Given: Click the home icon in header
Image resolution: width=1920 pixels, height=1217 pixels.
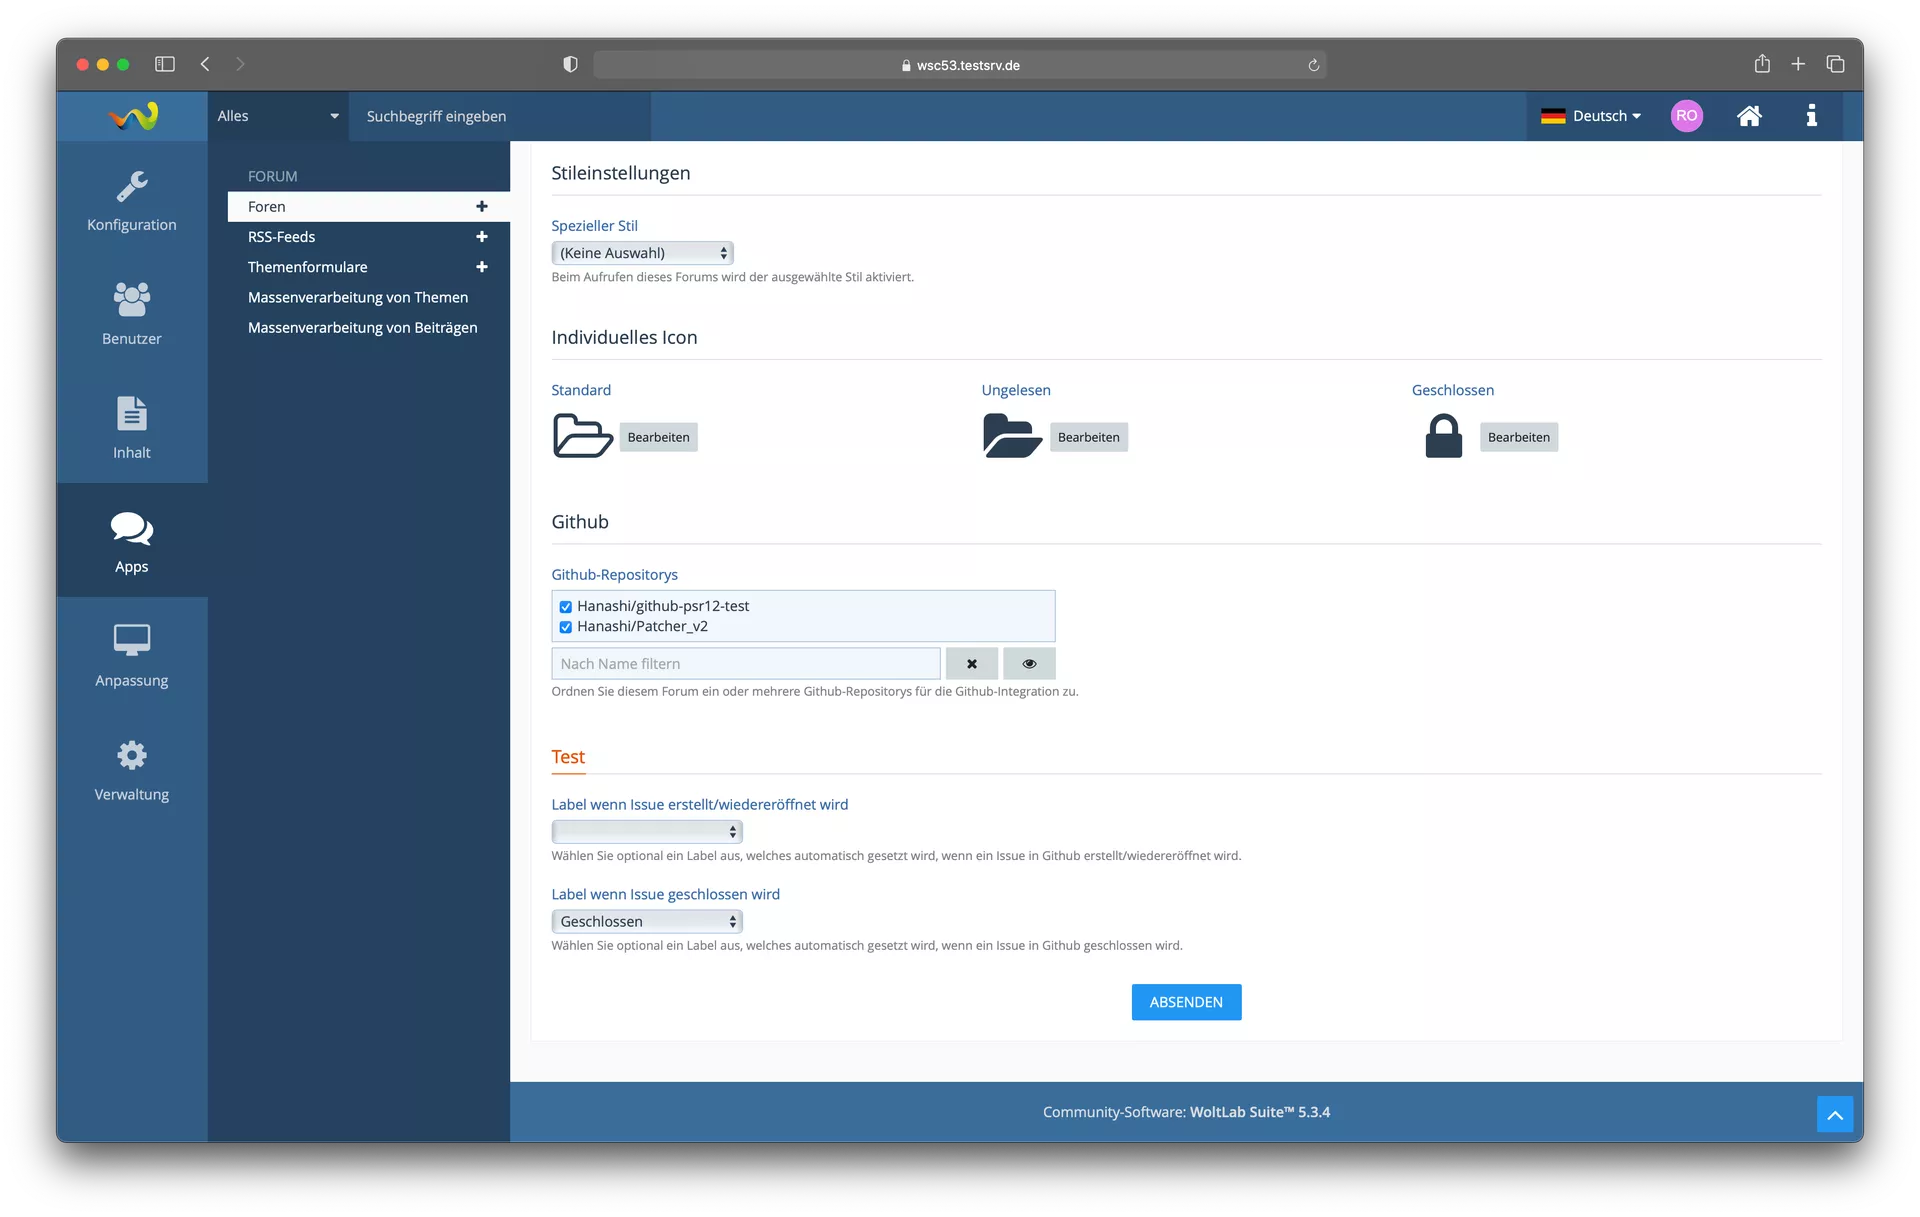Looking at the screenshot, I should coord(1749,116).
